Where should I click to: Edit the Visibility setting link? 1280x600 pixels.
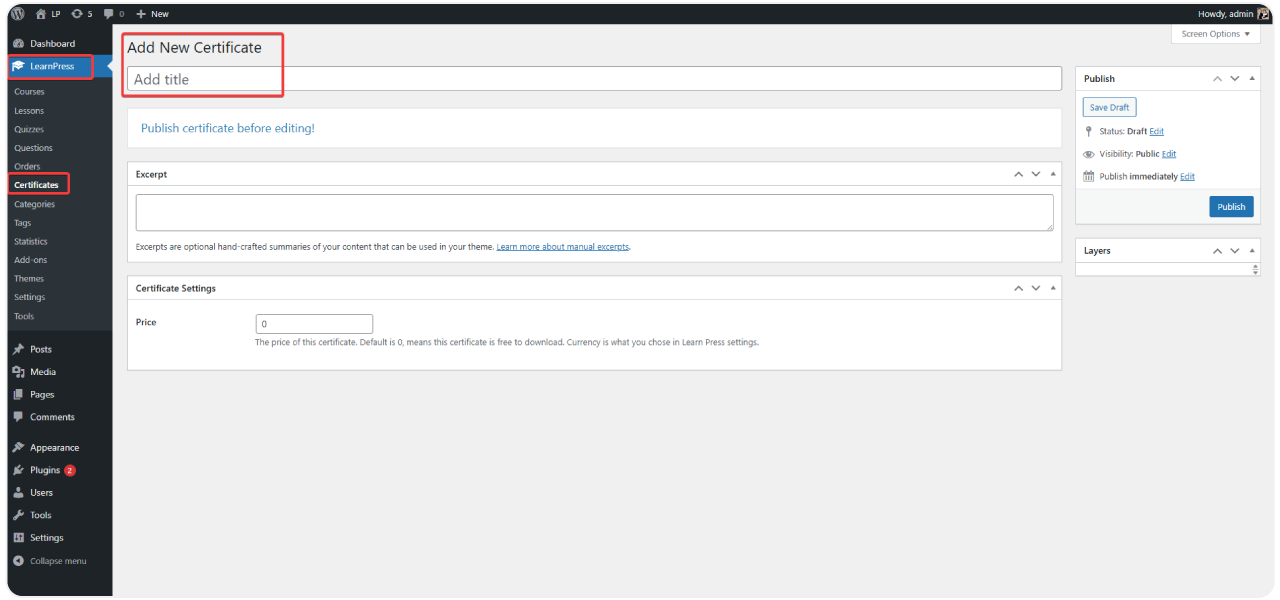pyautogui.click(x=1169, y=154)
